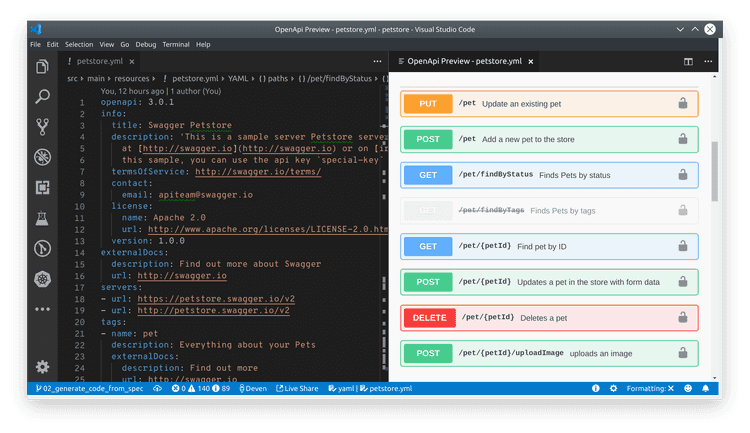Open the Extensions view in activity bar
750x433 pixels.
coord(43,187)
